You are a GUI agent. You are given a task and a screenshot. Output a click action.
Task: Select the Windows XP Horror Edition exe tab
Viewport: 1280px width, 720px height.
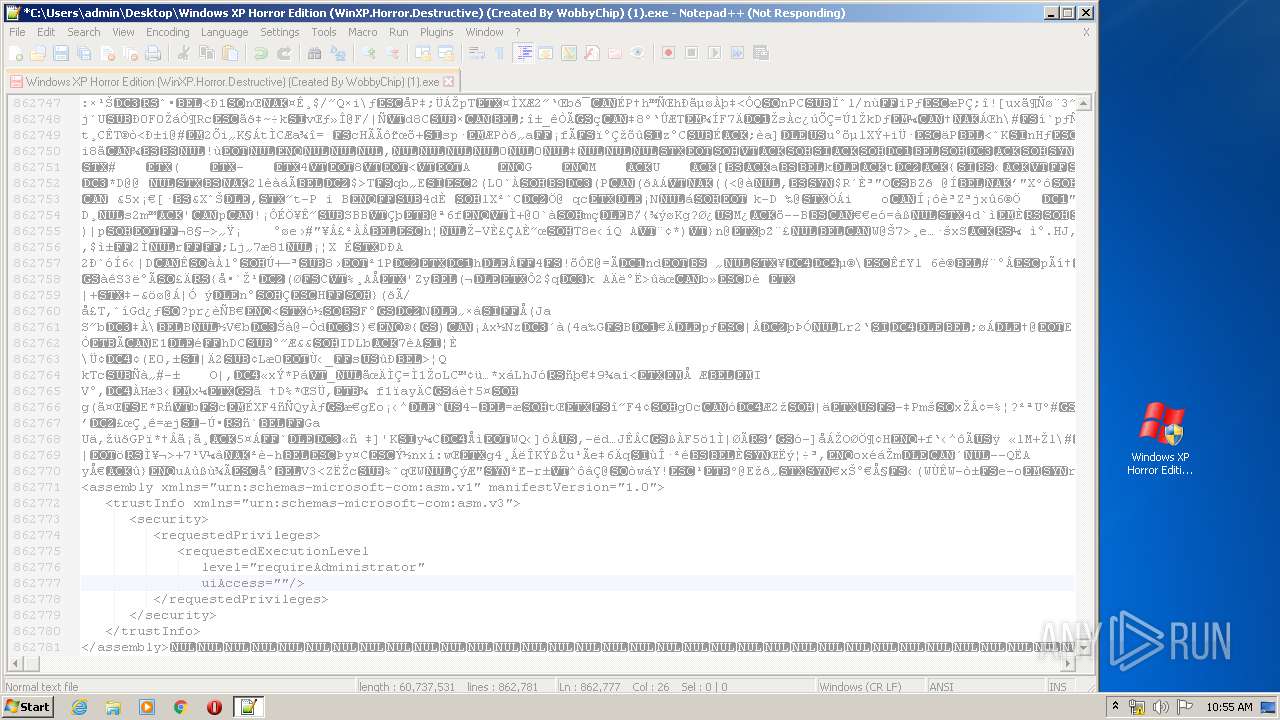(232, 82)
